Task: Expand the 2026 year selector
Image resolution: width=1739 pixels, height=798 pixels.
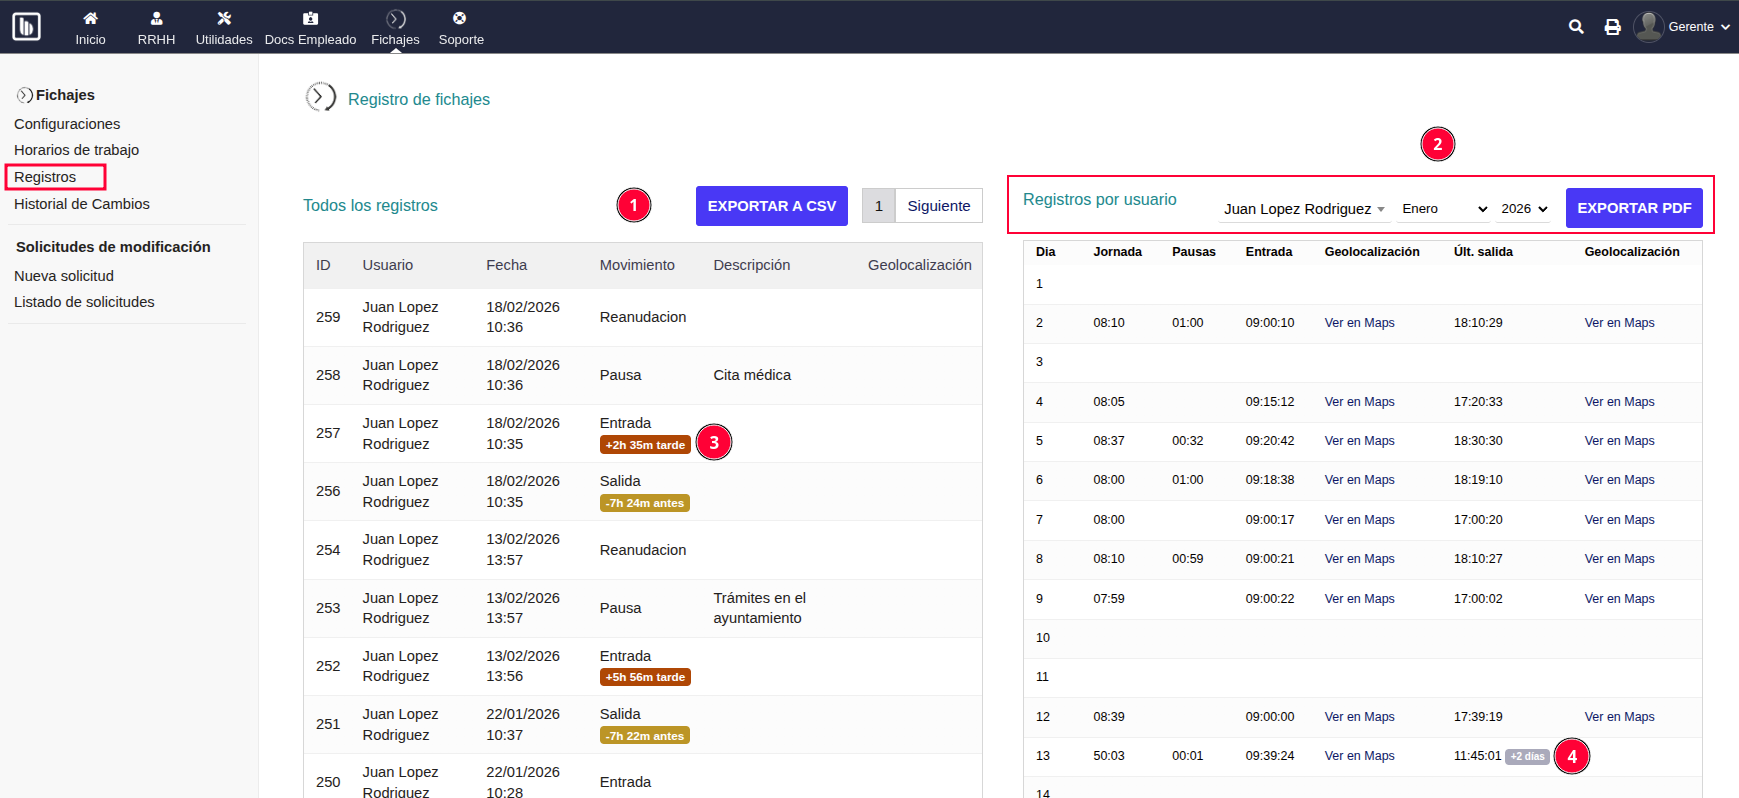Action: pyautogui.click(x=1524, y=209)
